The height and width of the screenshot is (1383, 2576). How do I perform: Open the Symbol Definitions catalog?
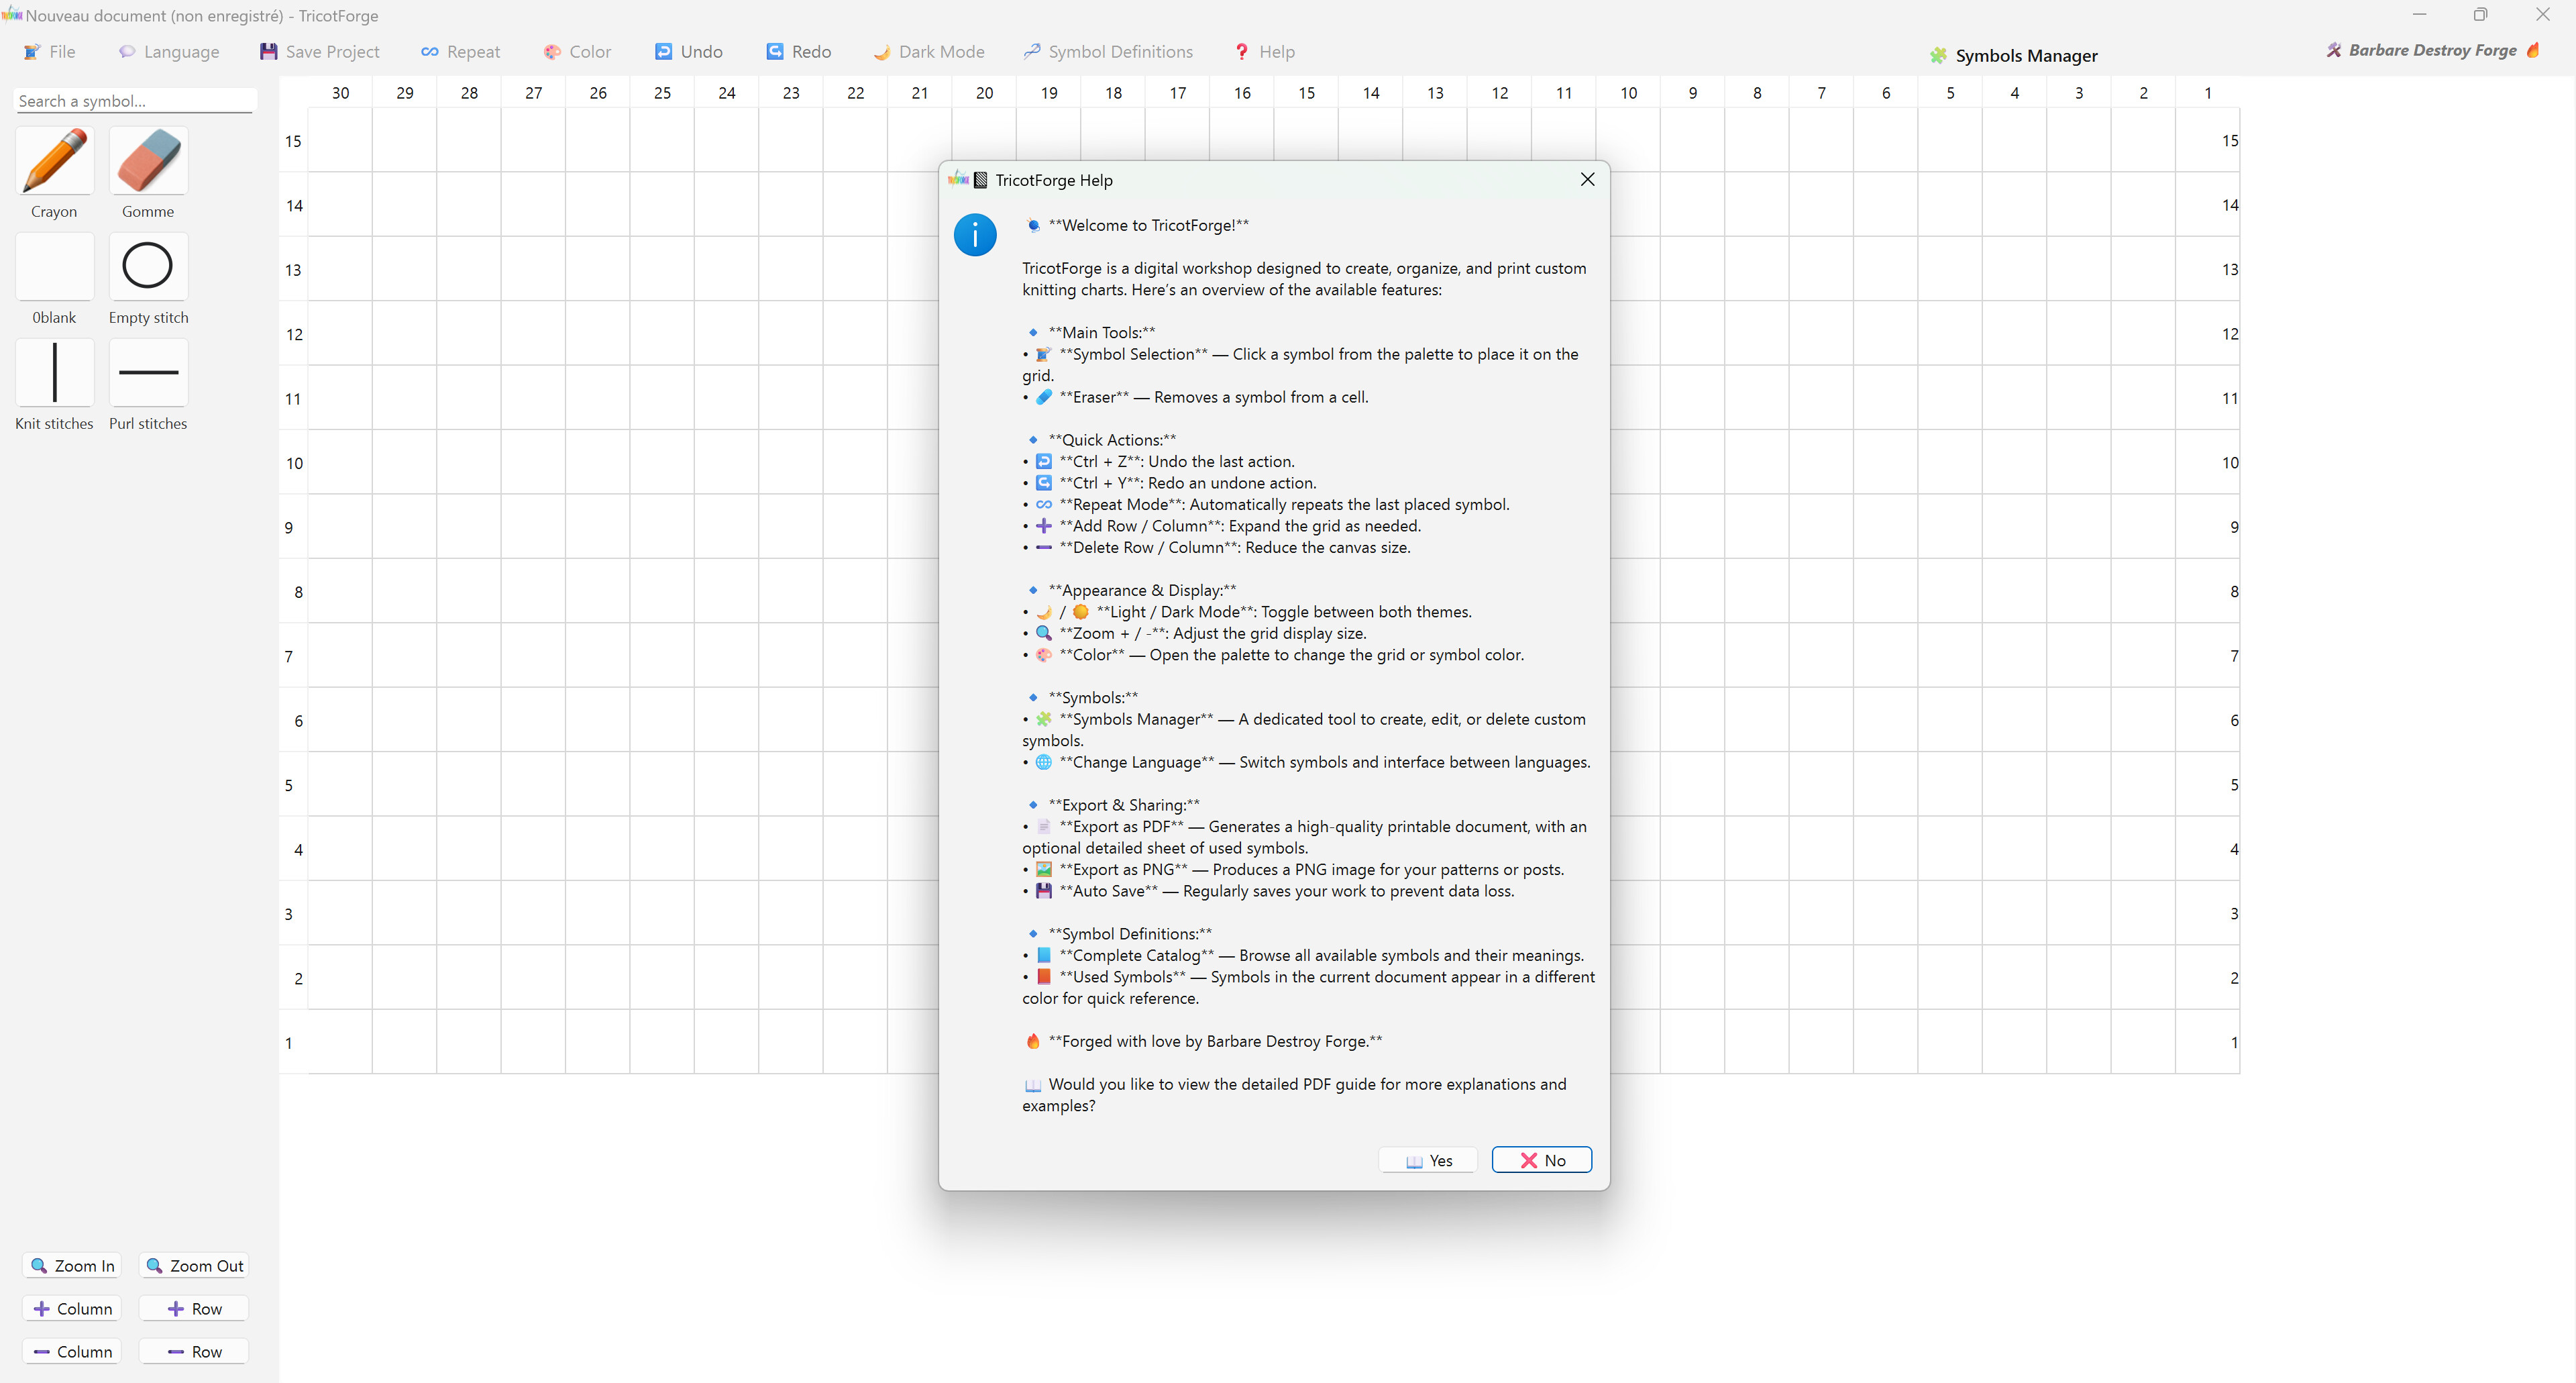coord(1107,51)
